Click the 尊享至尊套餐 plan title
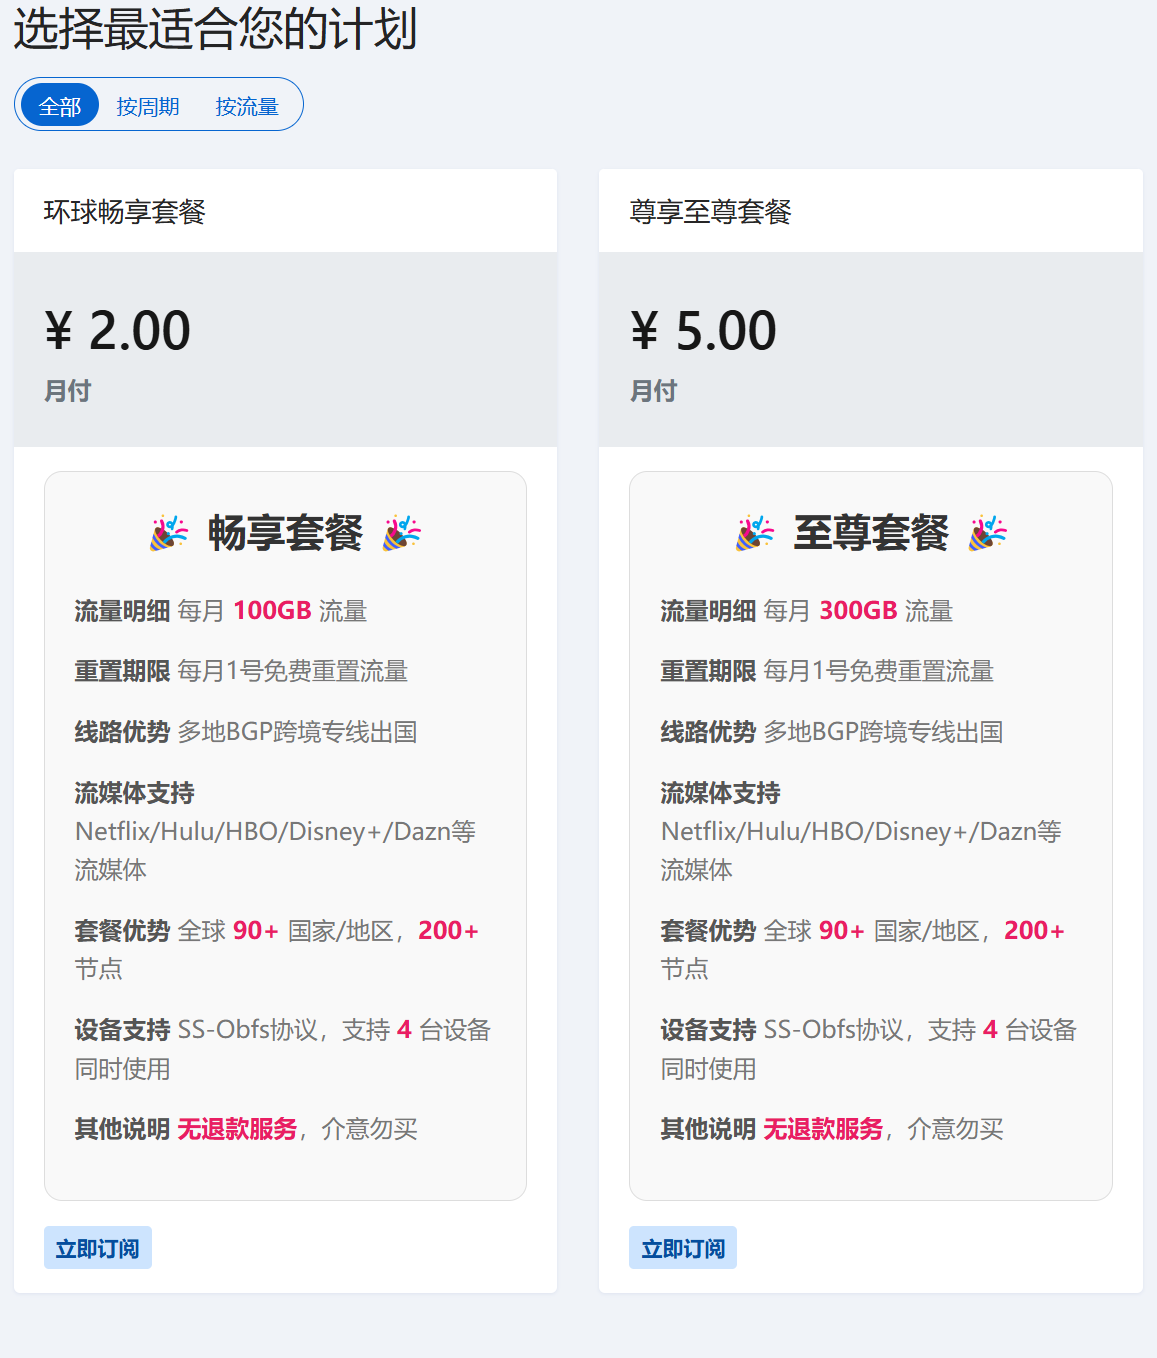Image resolution: width=1157 pixels, height=1358 pixels. click(711, 212)
